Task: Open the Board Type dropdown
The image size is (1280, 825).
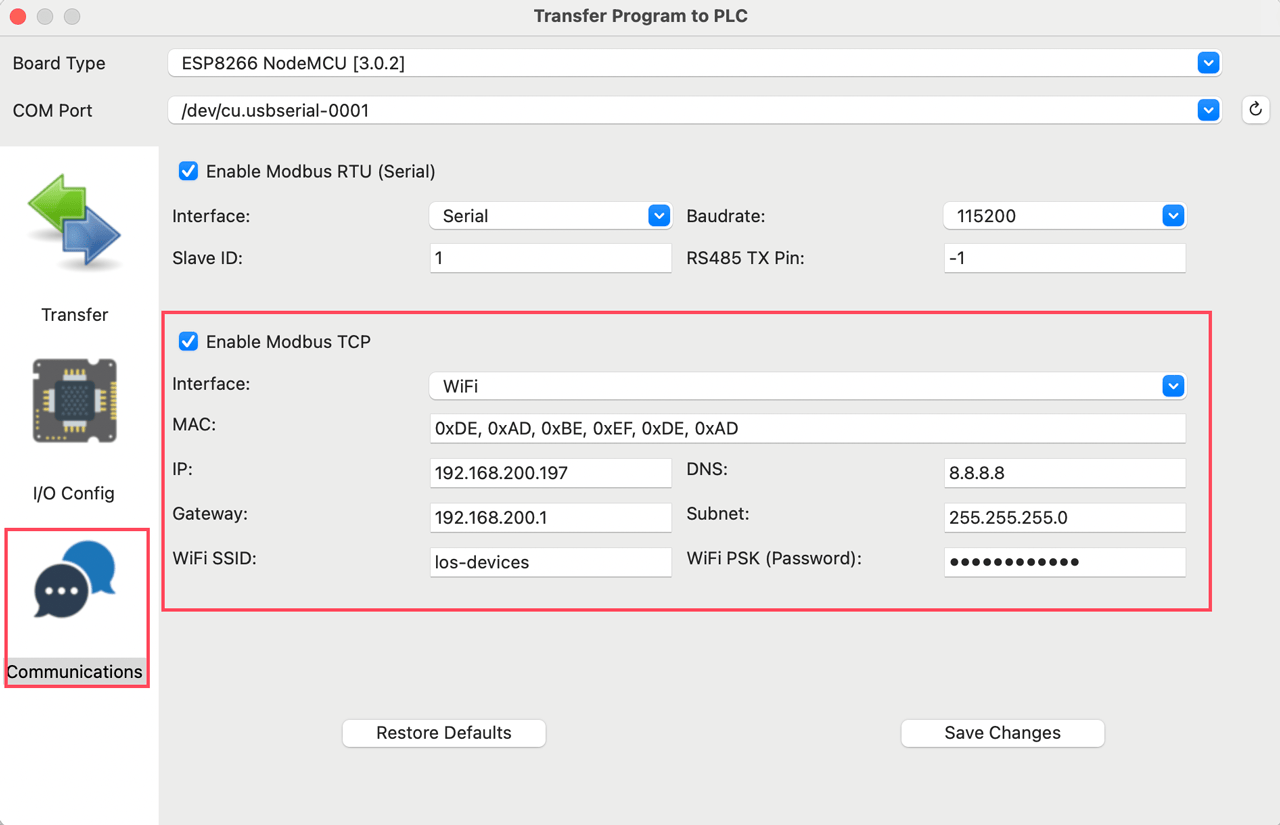Action: point(1208,62)
